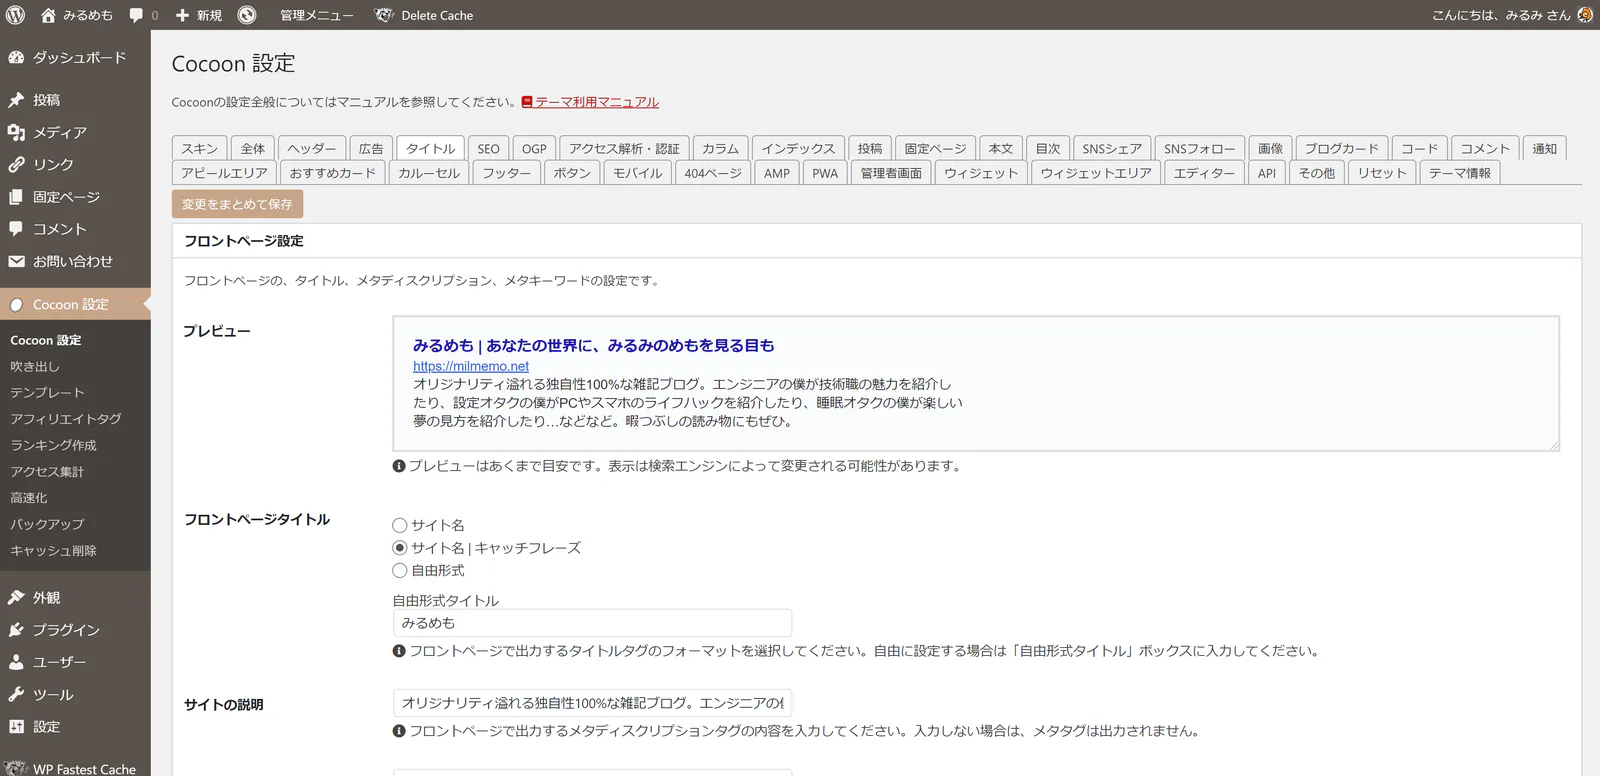Image resolution: width=1600 pixels, height=776 pixels.
Task: Click the 吹き出し submenu link
Action: (x=35, y=367)
